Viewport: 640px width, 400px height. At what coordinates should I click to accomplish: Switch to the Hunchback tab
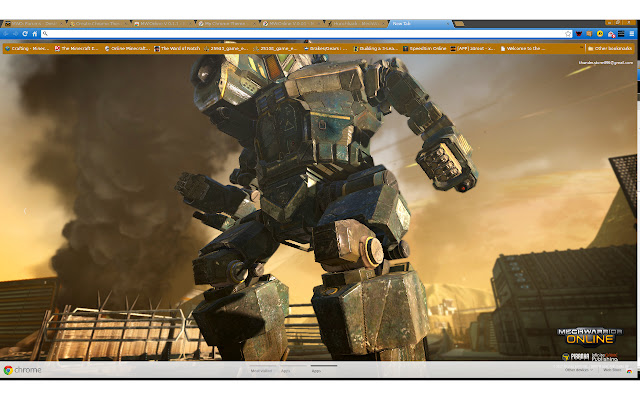pos(357,24)
